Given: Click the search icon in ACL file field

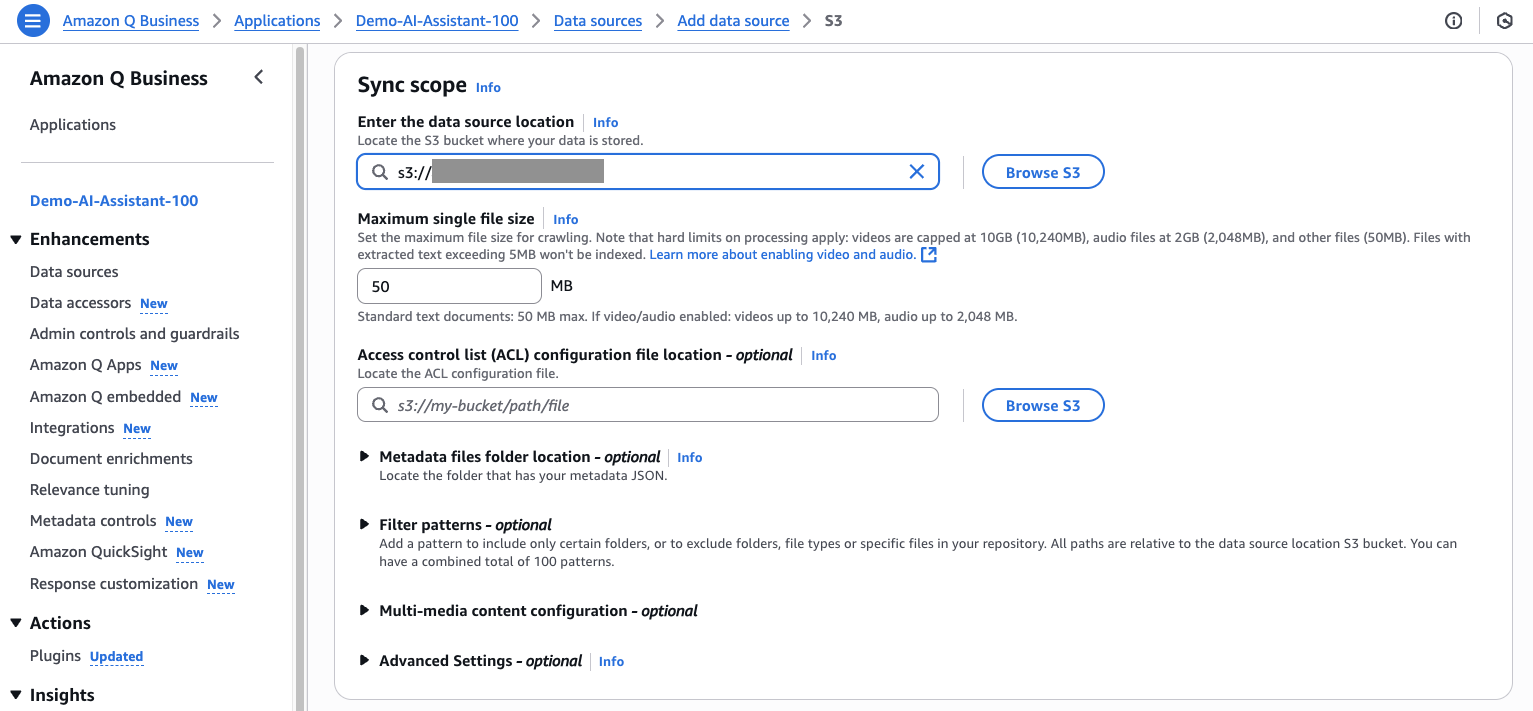Looking at the screenshot, I should click(380, 405).
